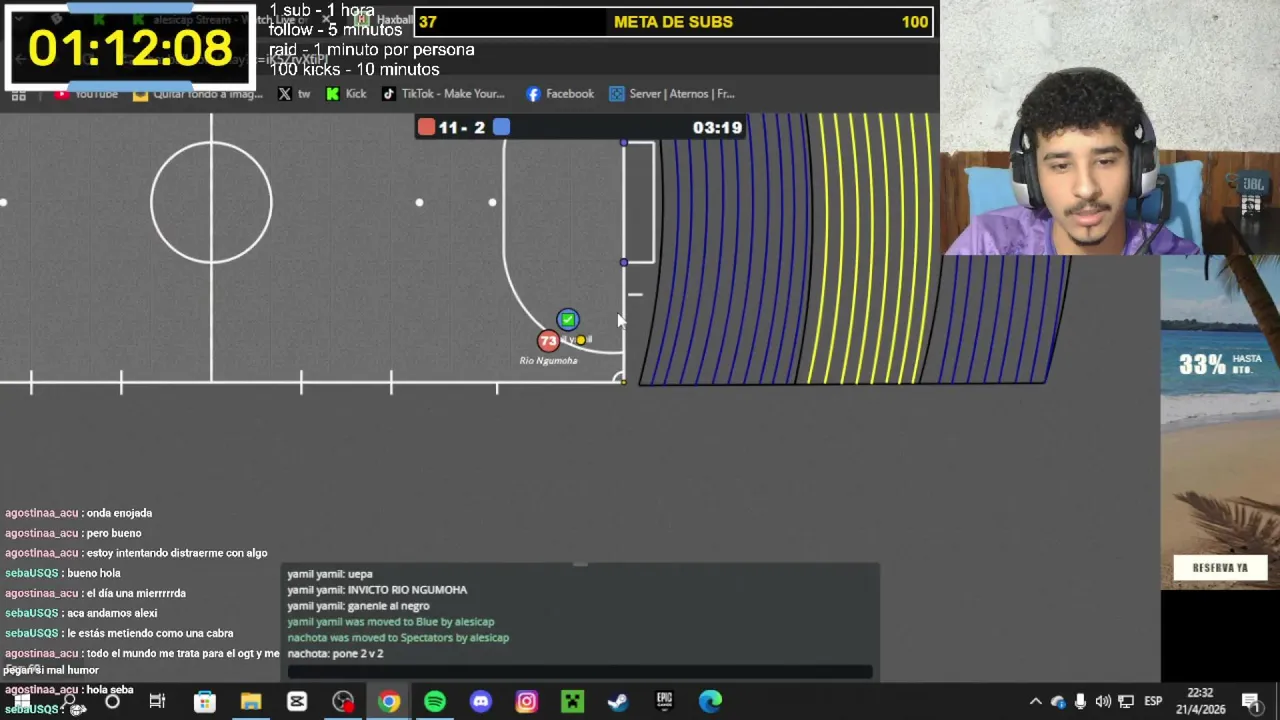This screenshot has width=1280, height=720.
Task: Click the OneDrive cloud tray icon
Action: [1058, 702]
